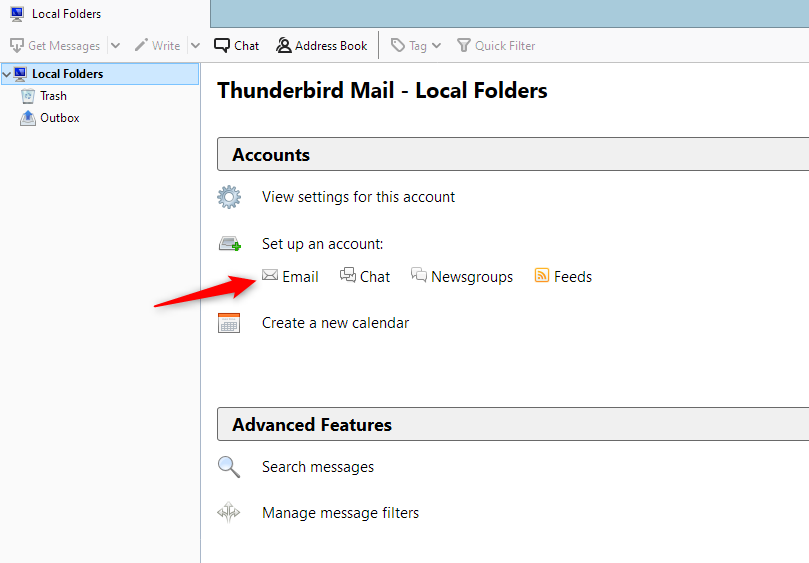809x563 pixels.
Task: Set up a Newsgroups account
Action: 472,277
